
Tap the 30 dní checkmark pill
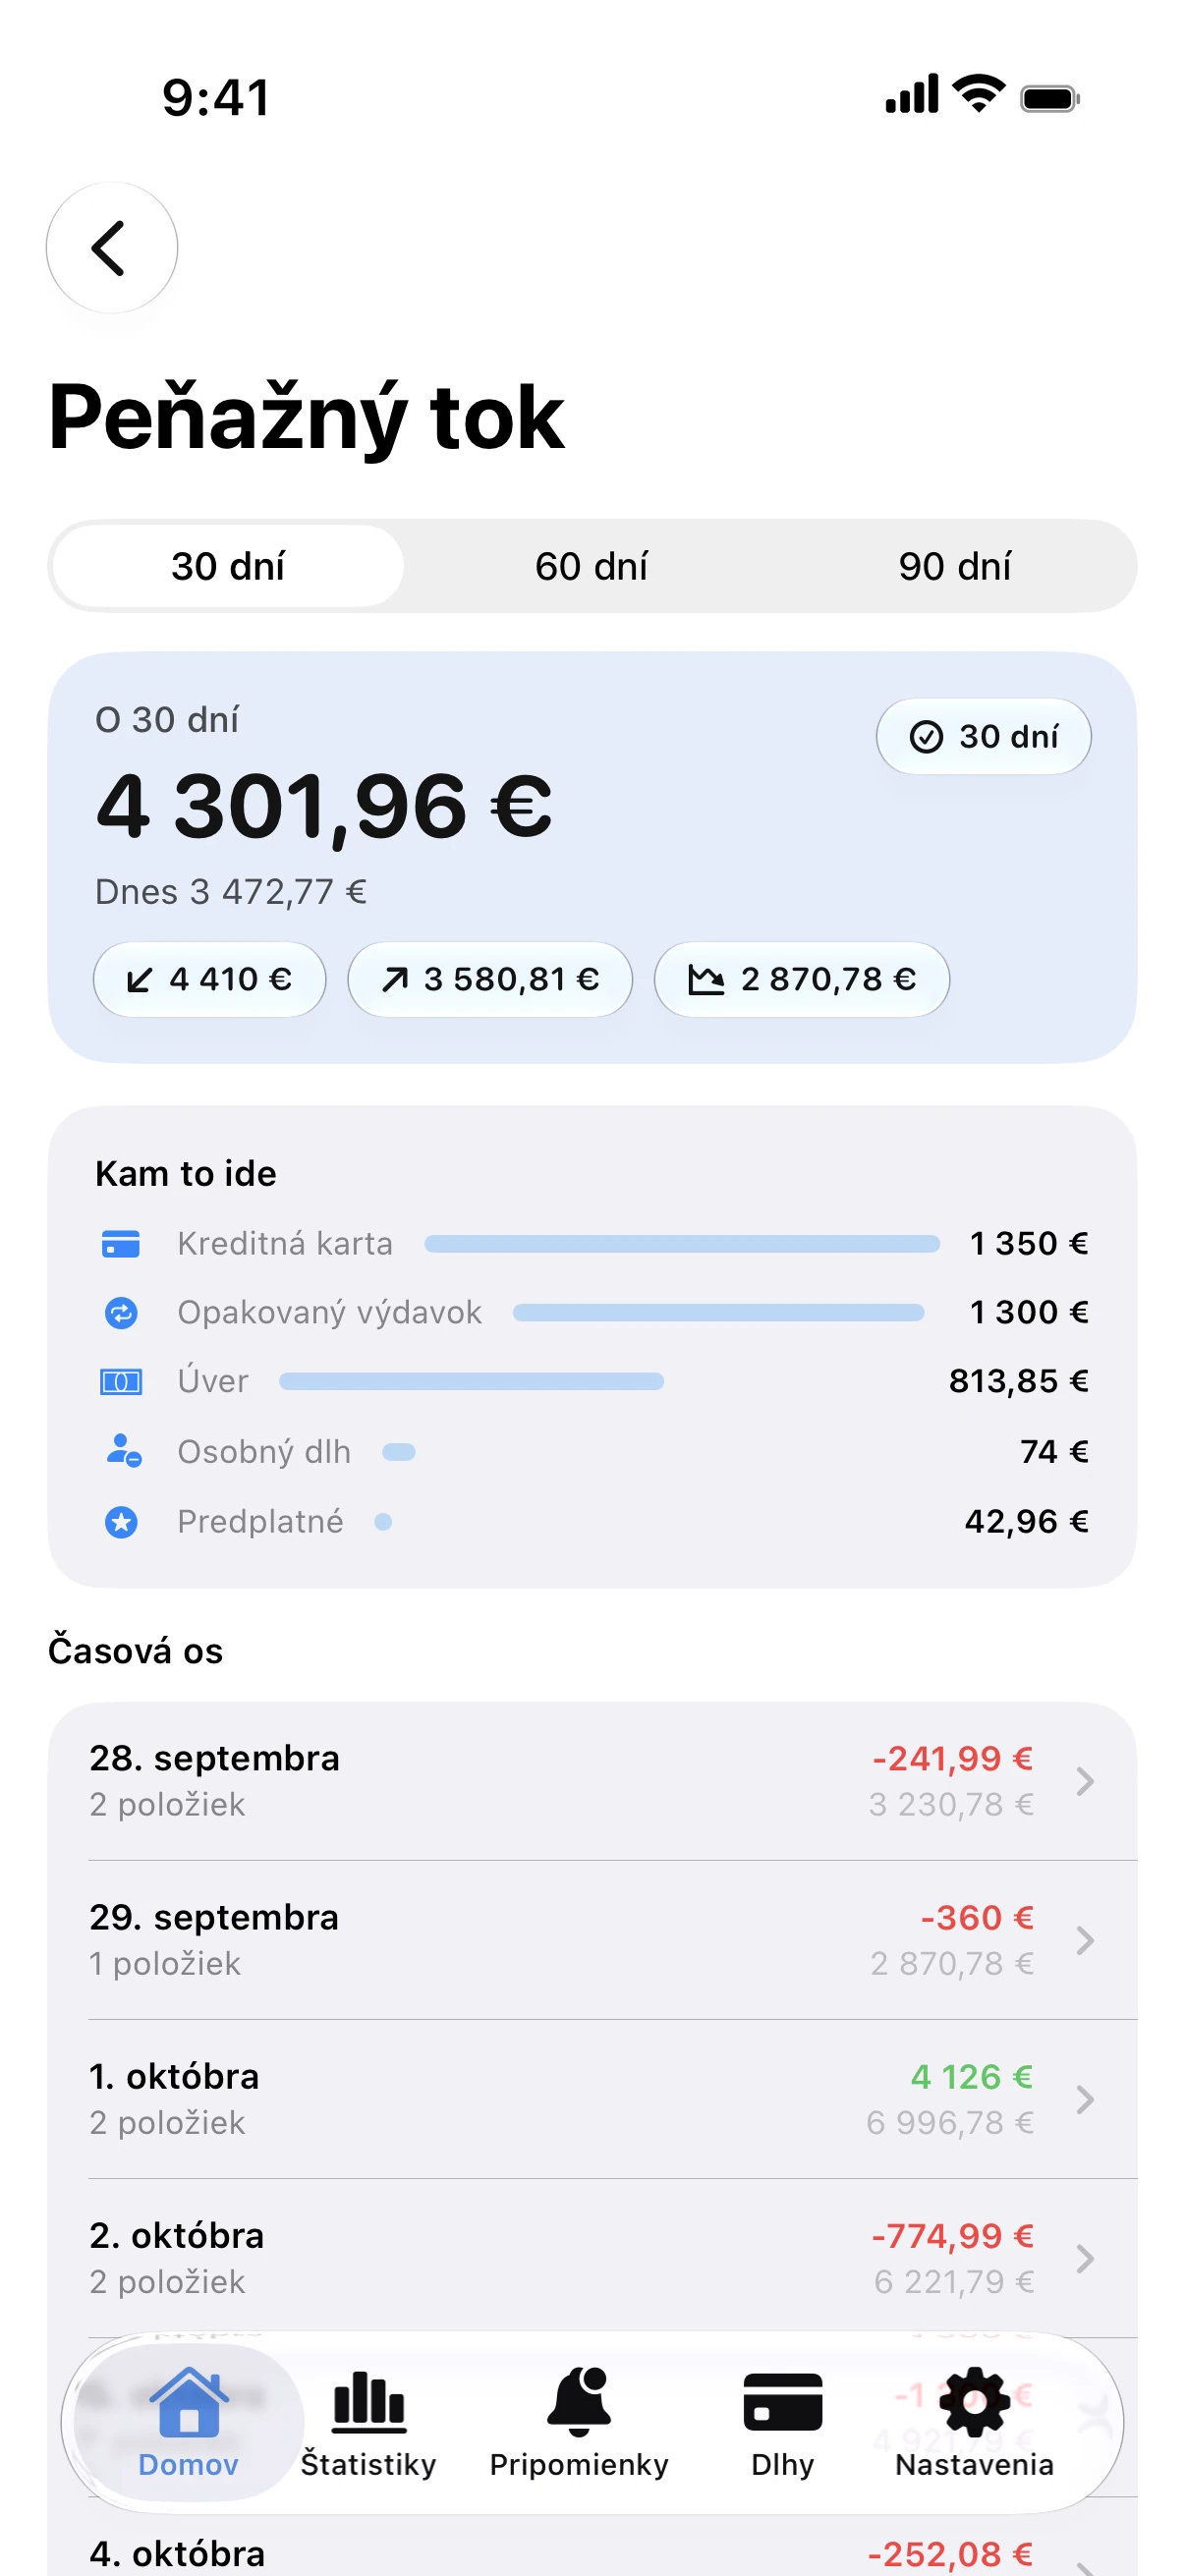point(983,736)
